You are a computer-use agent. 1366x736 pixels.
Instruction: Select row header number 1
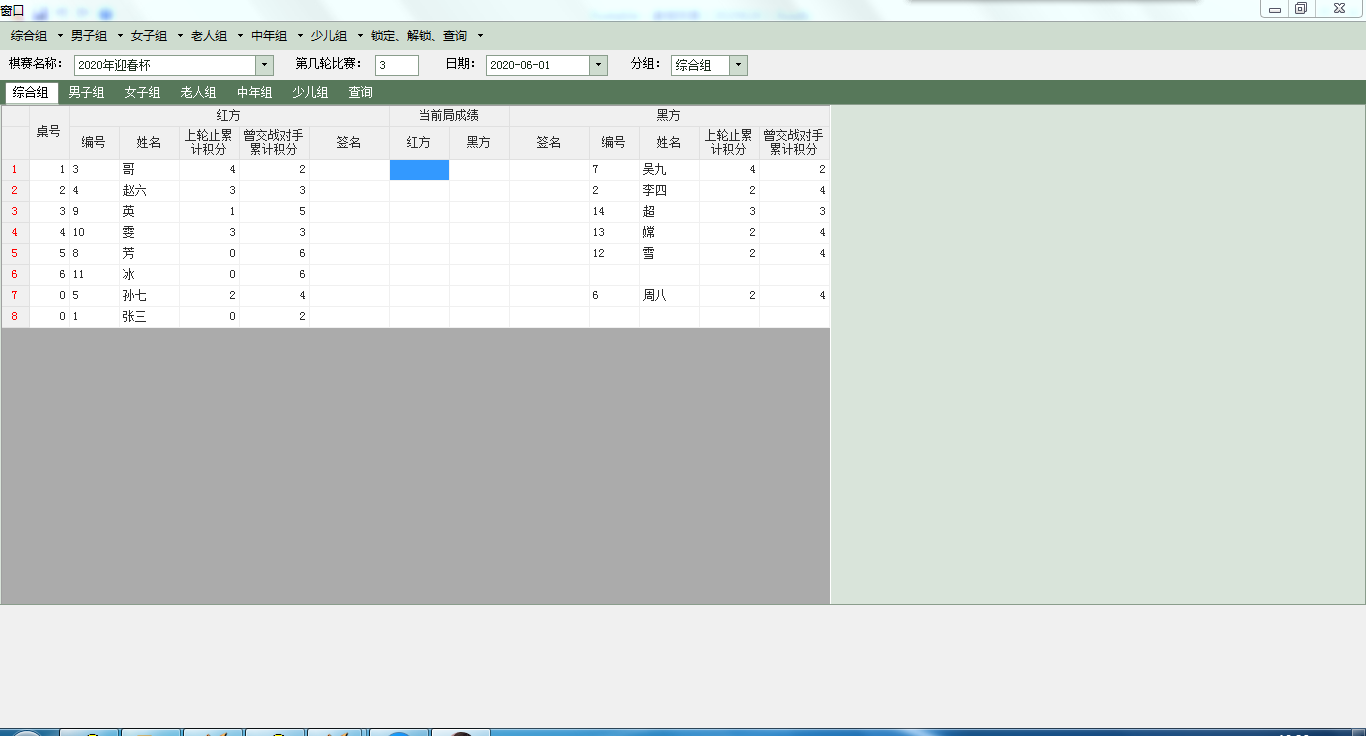click(15, 170)
